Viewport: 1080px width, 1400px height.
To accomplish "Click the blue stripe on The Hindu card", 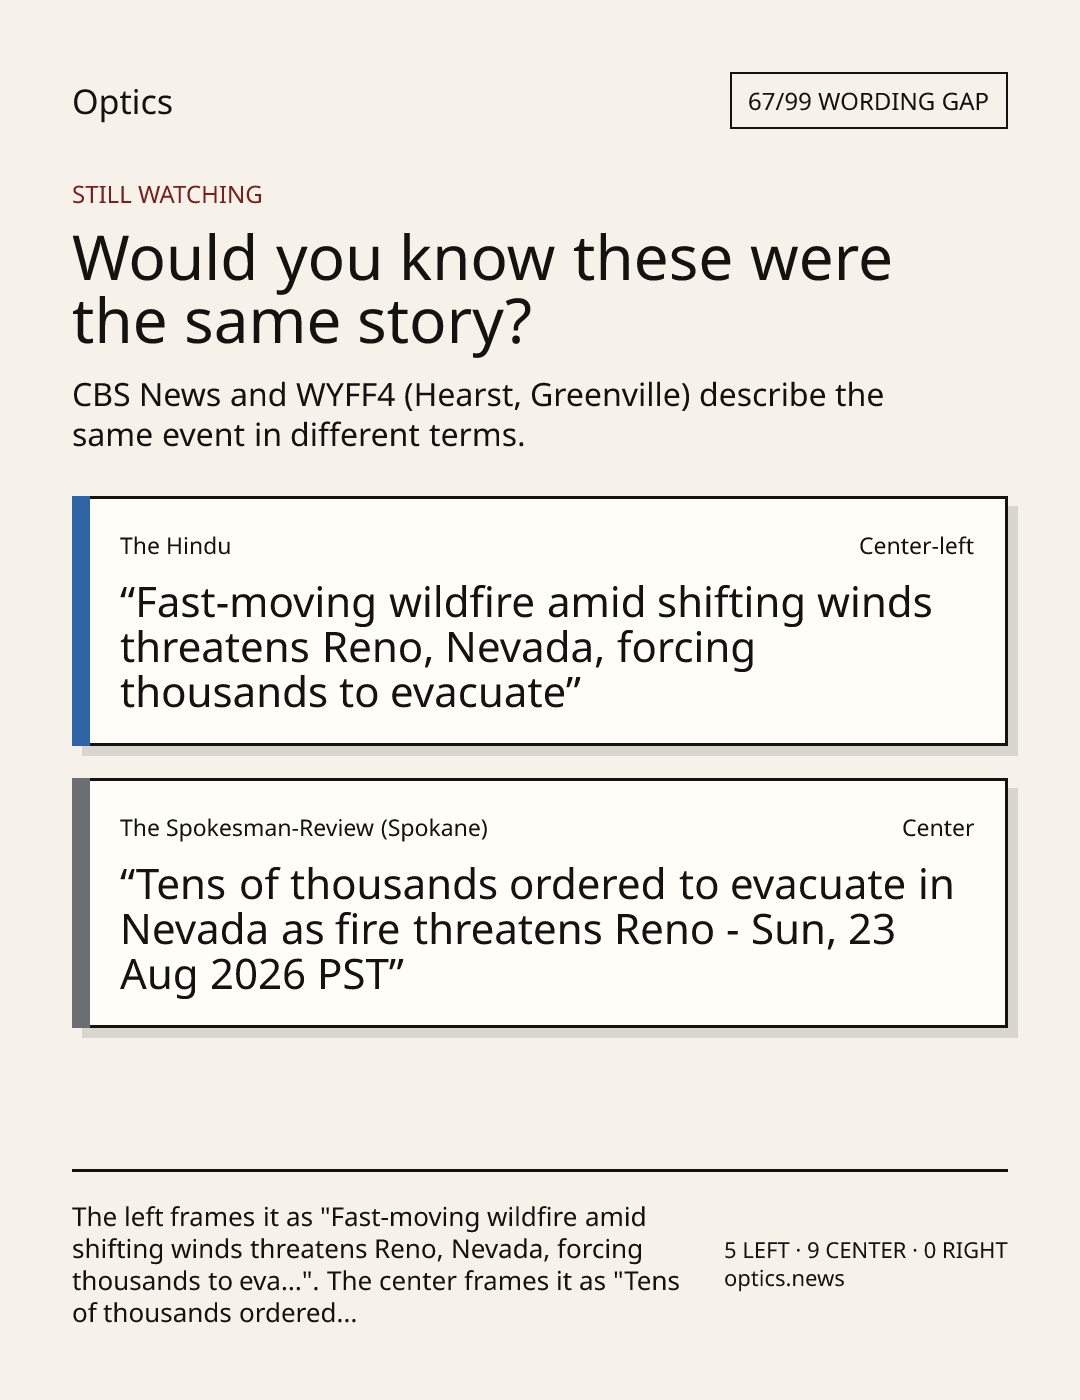I will tap(81, 621).
